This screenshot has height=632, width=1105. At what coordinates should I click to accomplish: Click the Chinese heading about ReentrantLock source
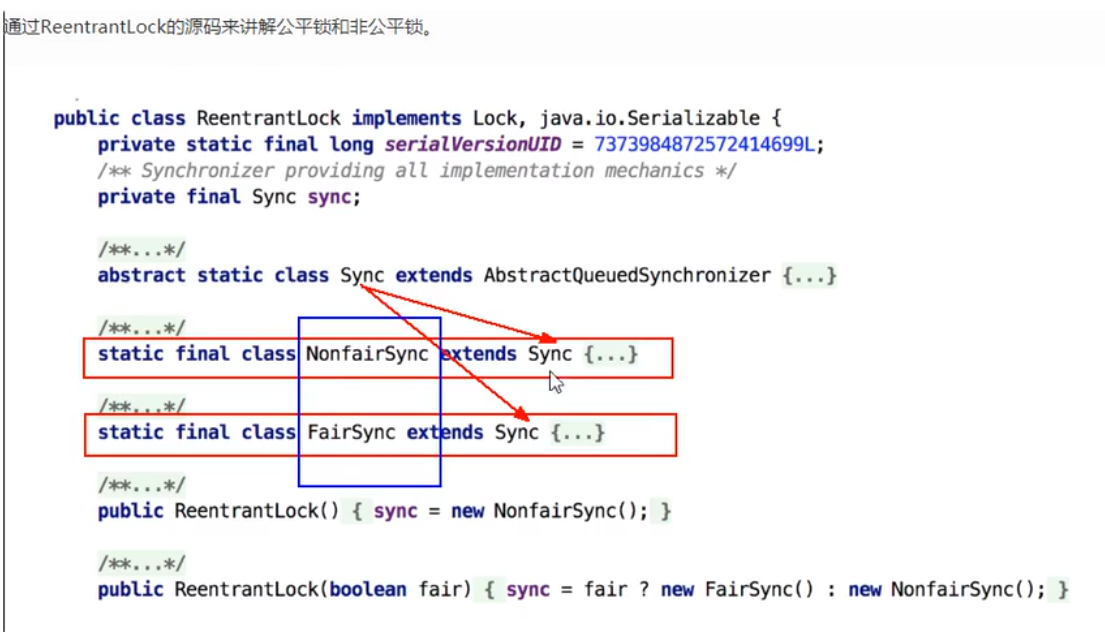click(218, 27)
